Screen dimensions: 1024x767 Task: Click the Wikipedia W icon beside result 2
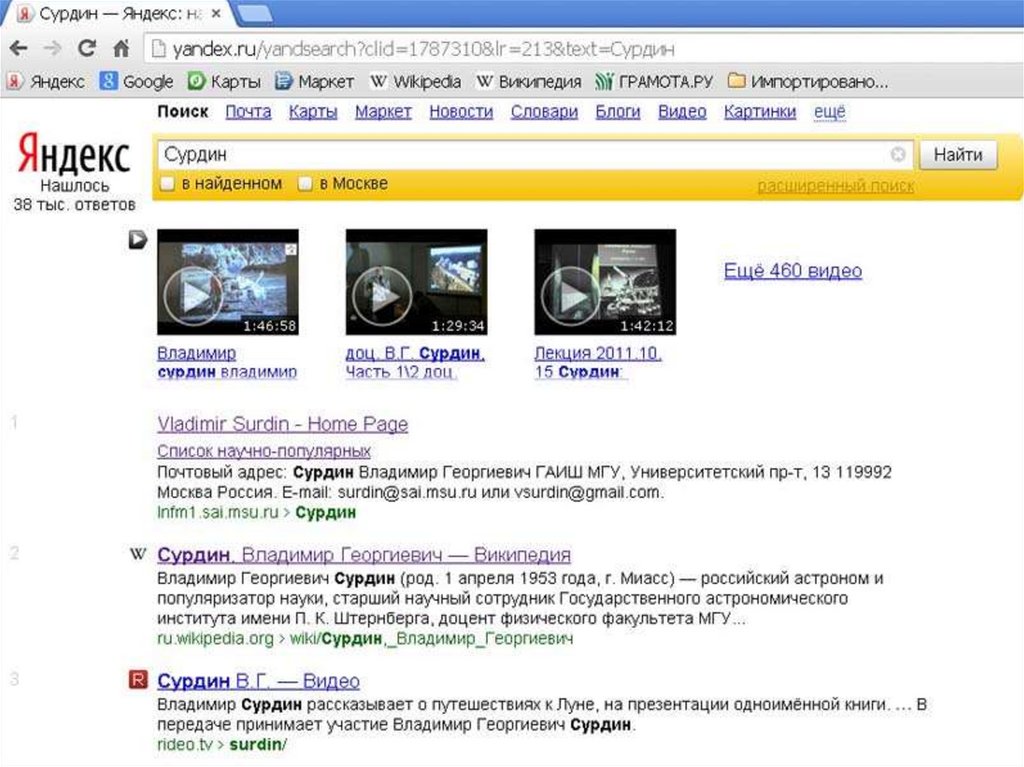coord(138,555)
